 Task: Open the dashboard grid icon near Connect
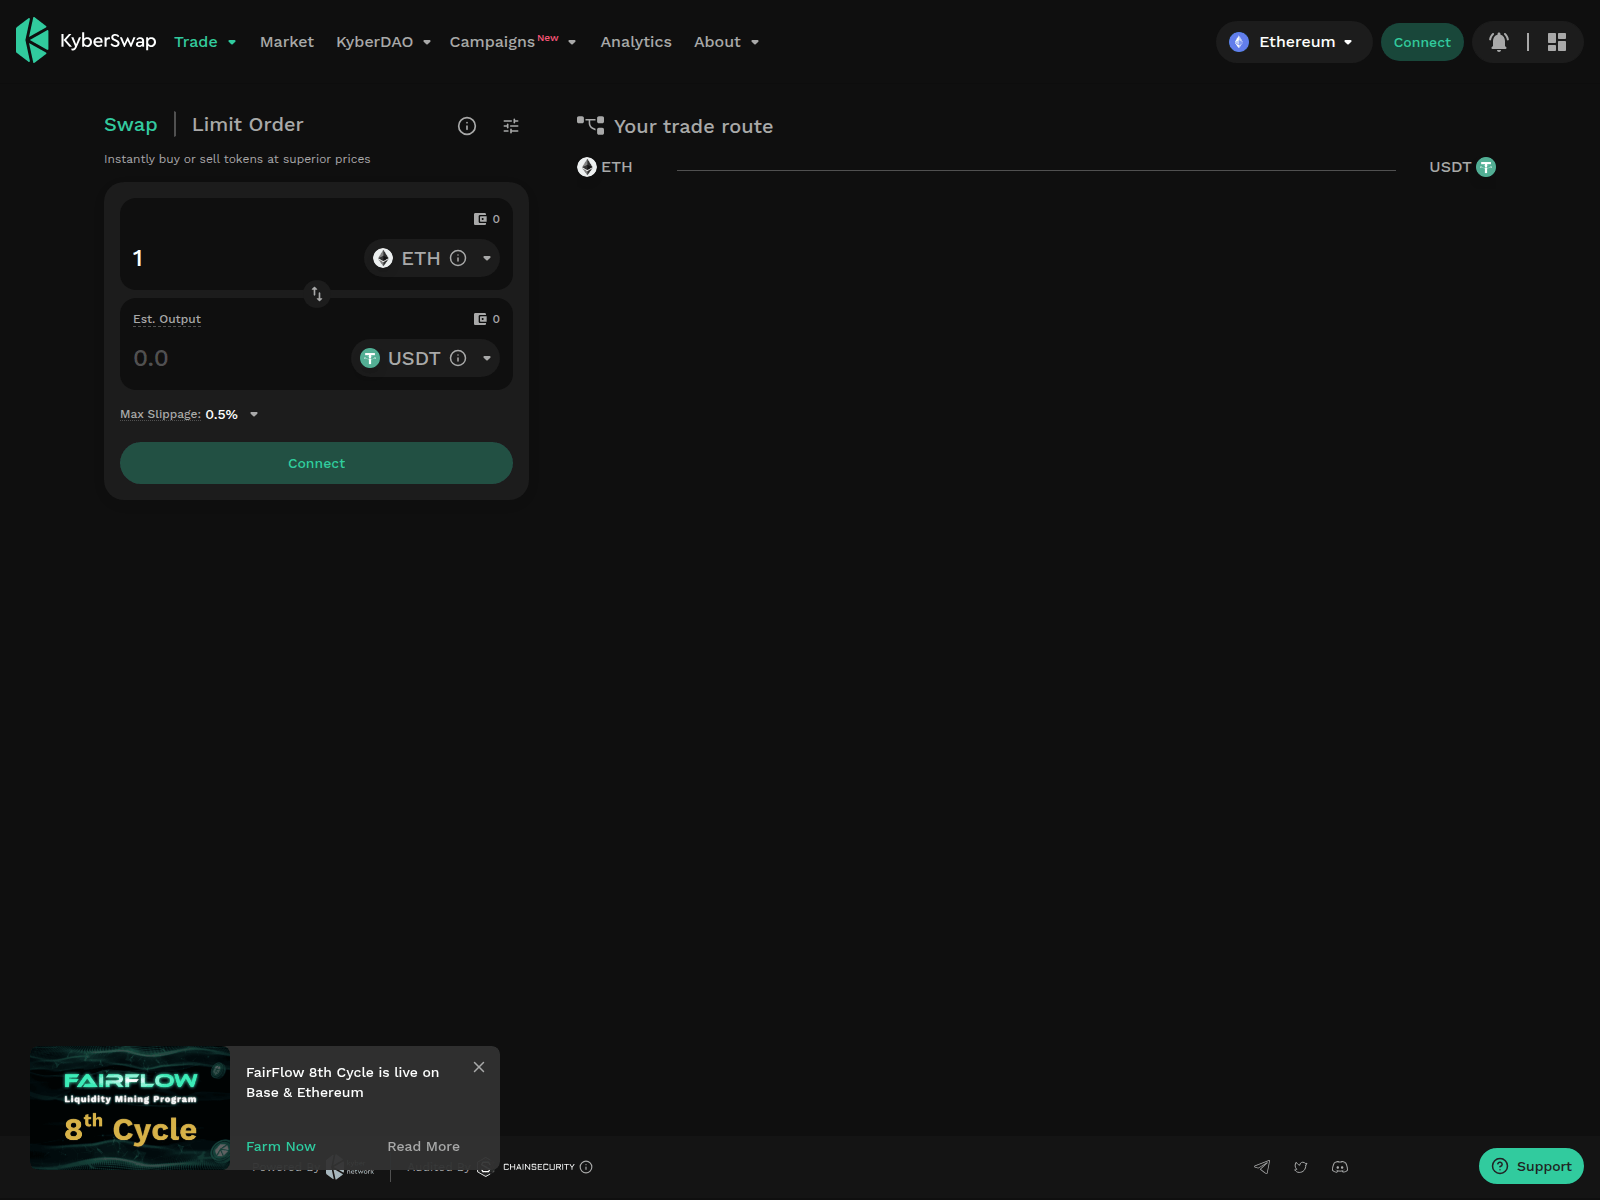pyautogui.click(x=1556, y=42)
